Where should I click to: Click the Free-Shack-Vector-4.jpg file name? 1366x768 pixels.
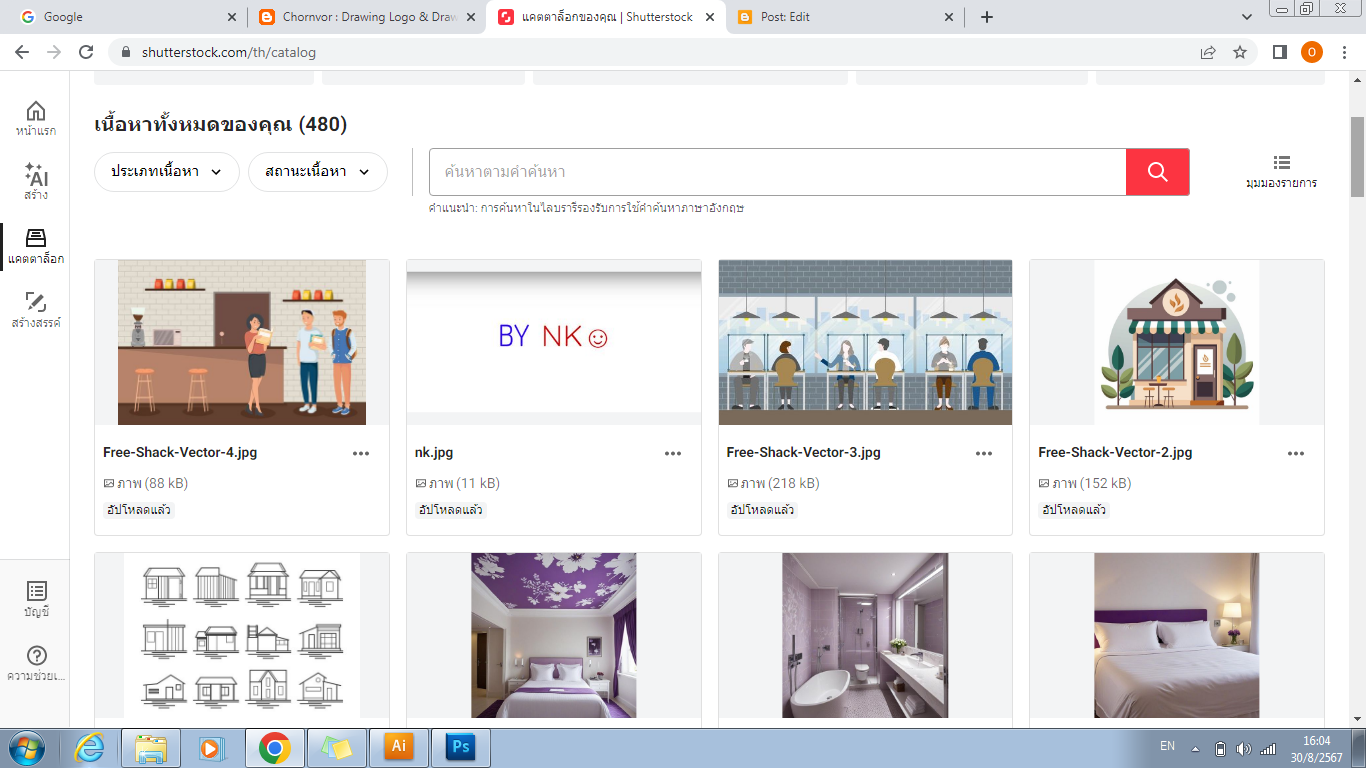click(180, 453)
